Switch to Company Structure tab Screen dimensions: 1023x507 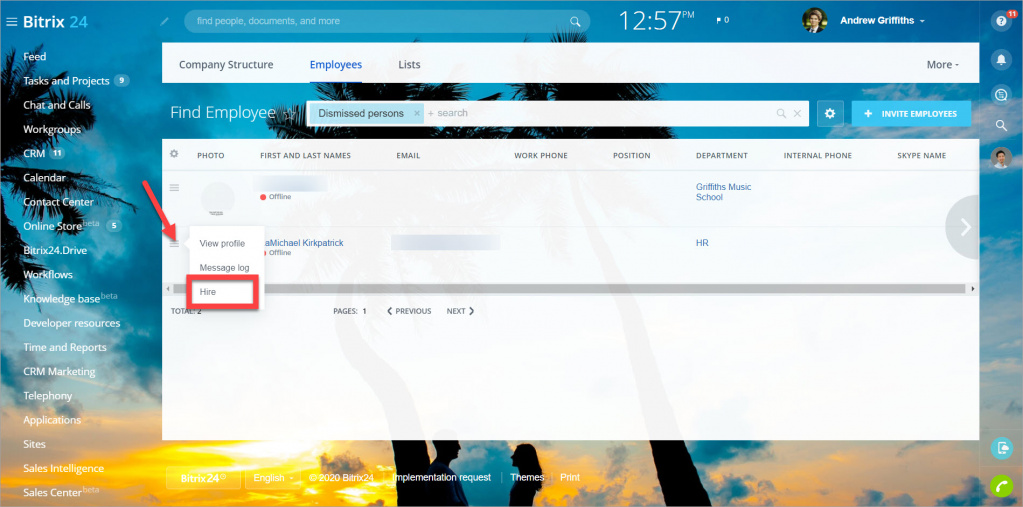pos(226,65)
